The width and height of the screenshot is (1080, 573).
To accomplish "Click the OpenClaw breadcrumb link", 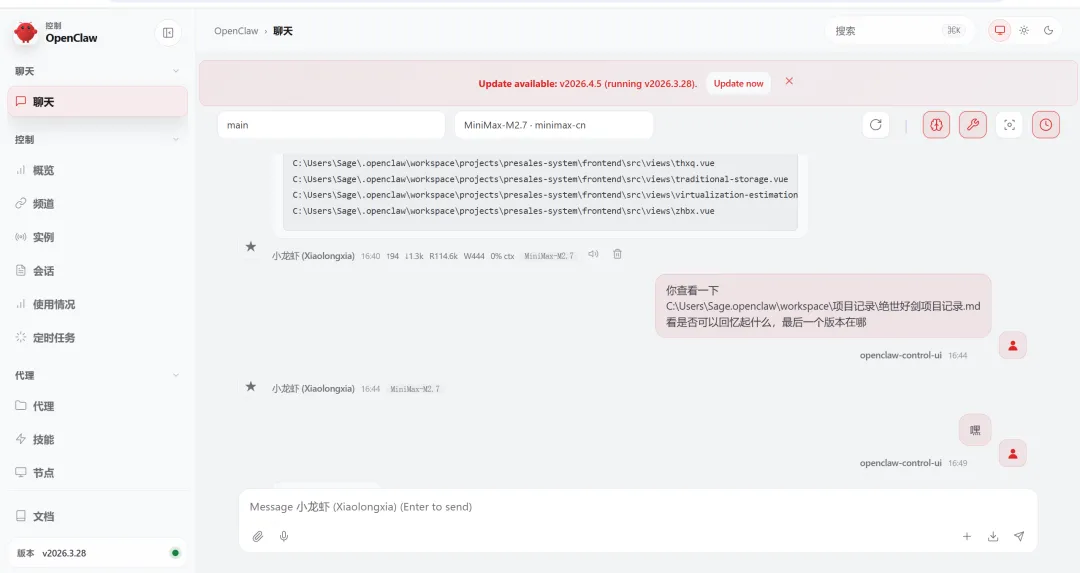I will coord(236,31).
